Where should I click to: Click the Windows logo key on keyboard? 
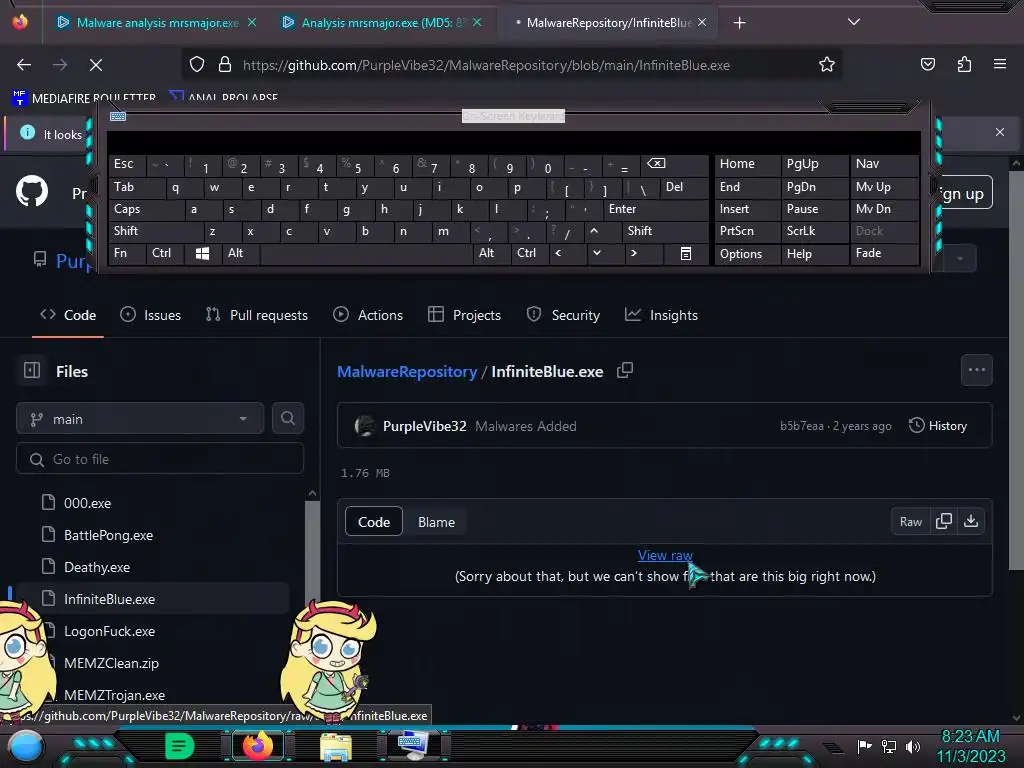point(202,253)
